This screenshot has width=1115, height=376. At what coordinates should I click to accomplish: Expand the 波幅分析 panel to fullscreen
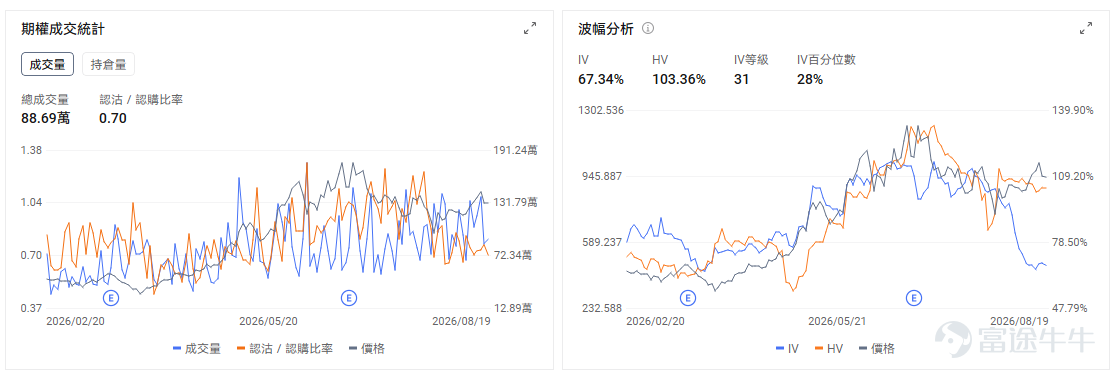click(x=1086, y=28)
